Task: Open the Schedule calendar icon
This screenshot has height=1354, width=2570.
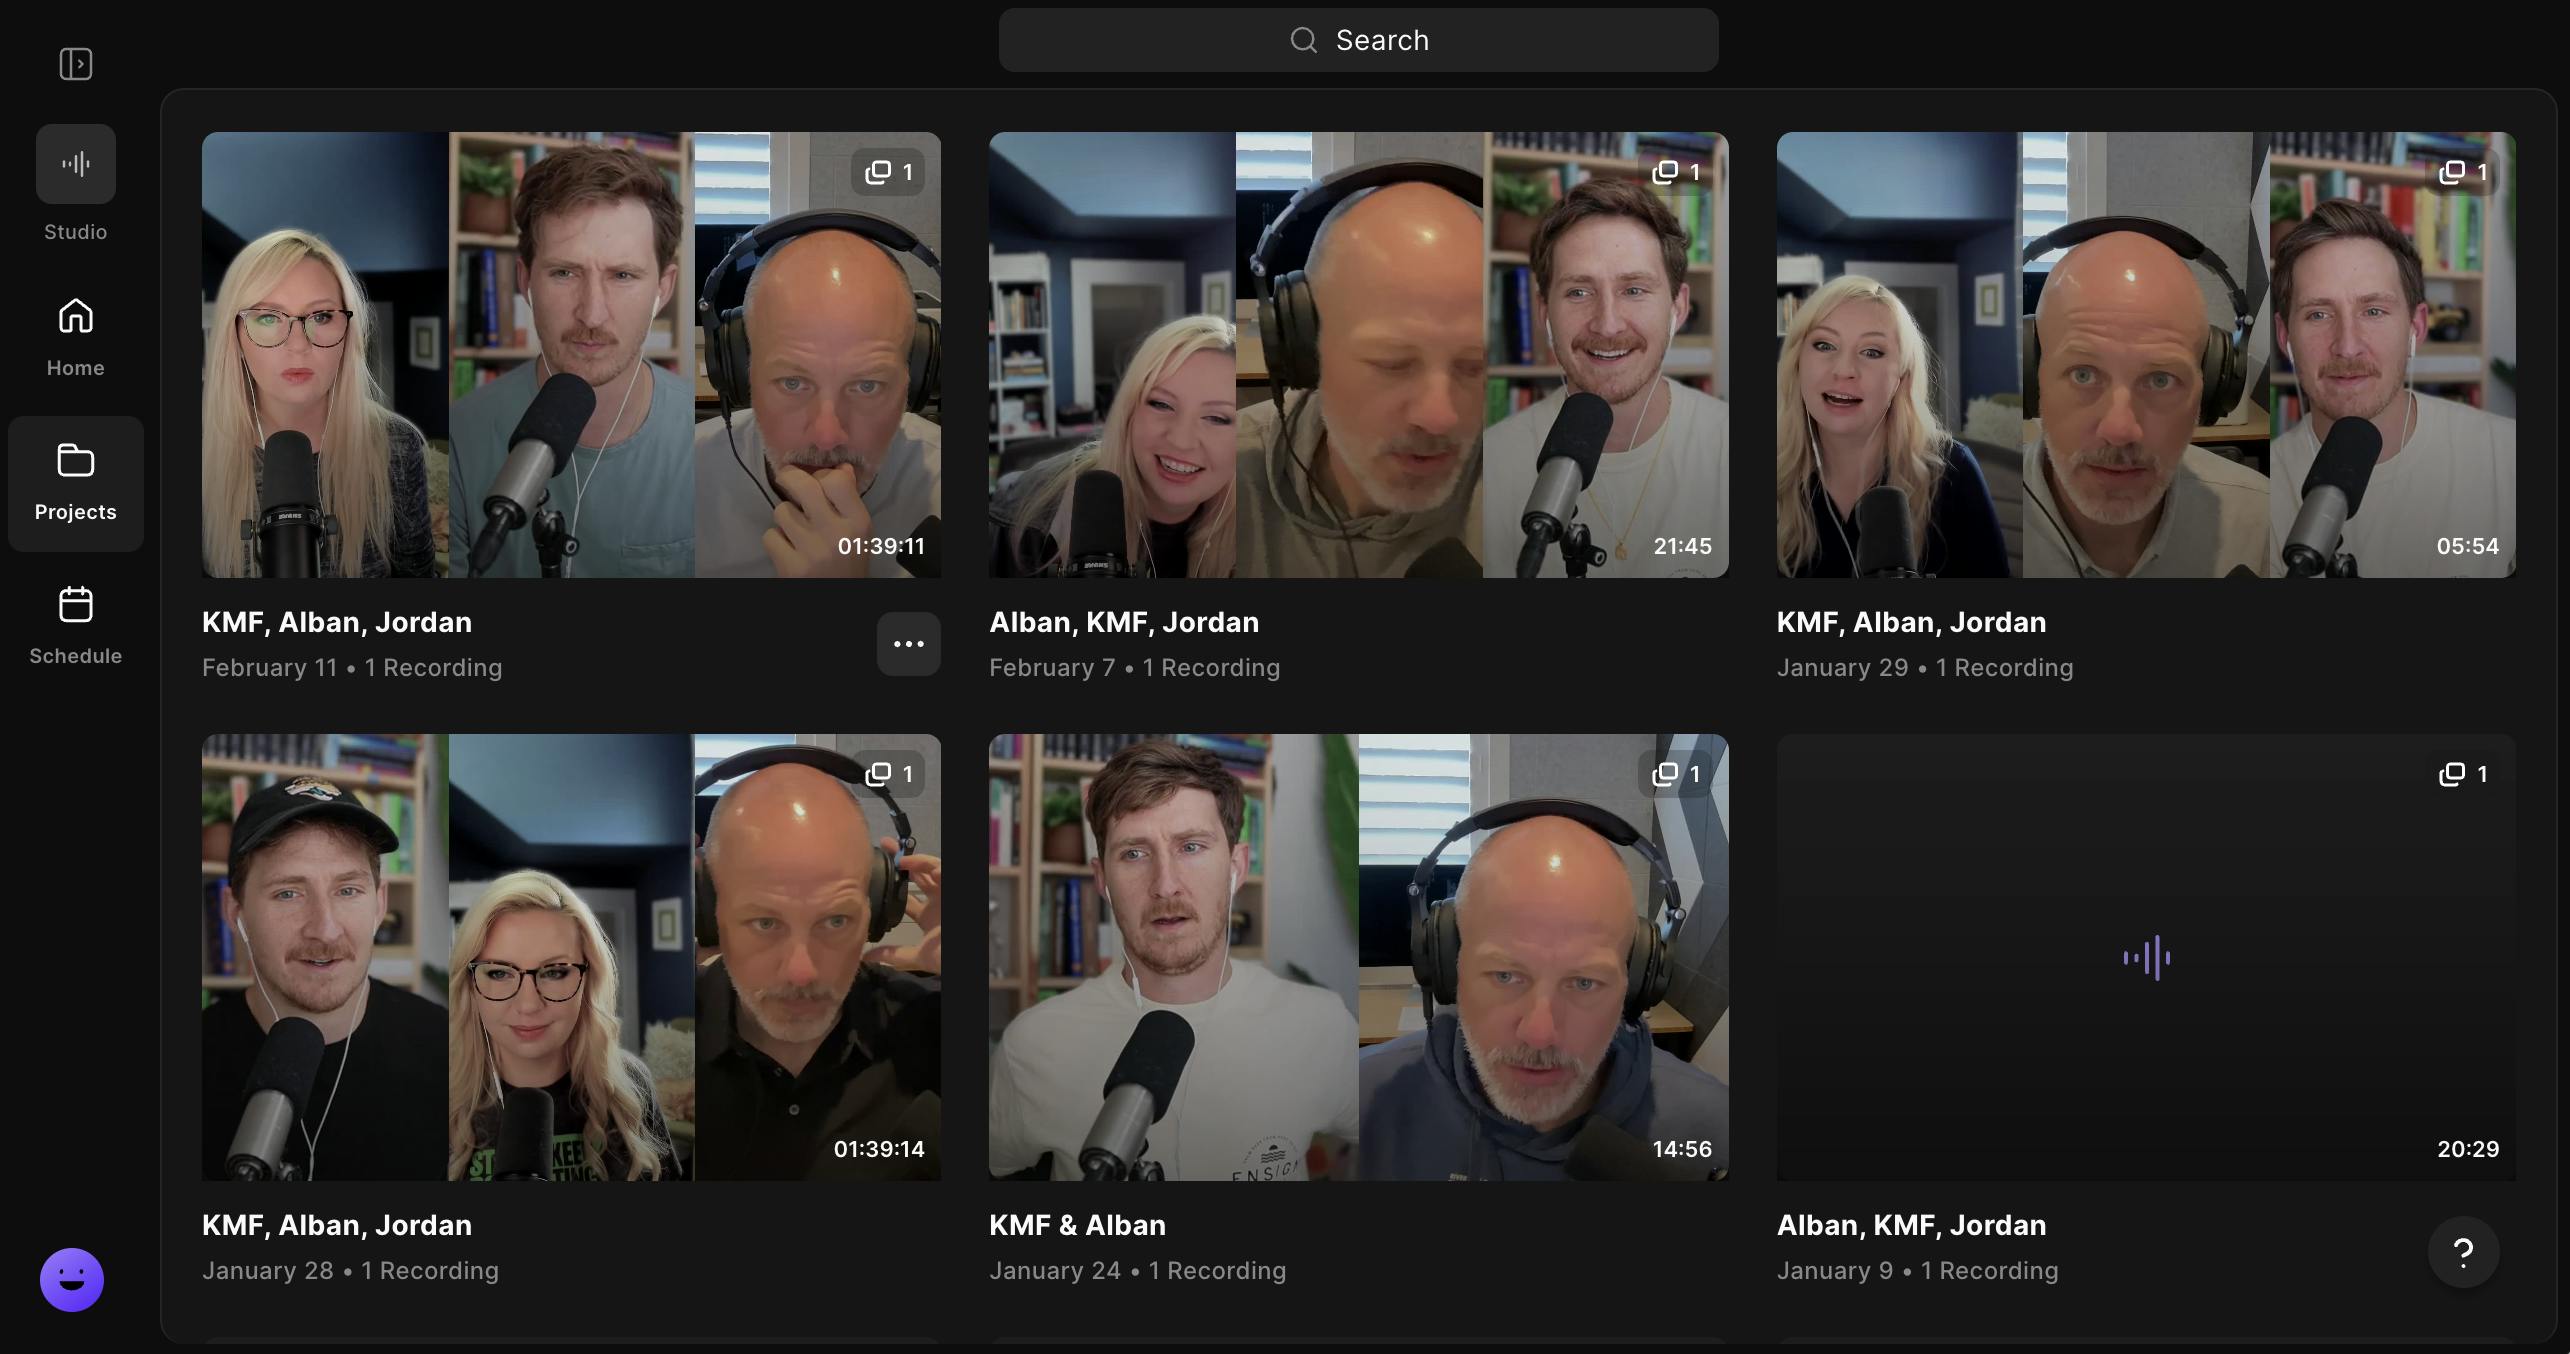Action: (x=76, y=605)
